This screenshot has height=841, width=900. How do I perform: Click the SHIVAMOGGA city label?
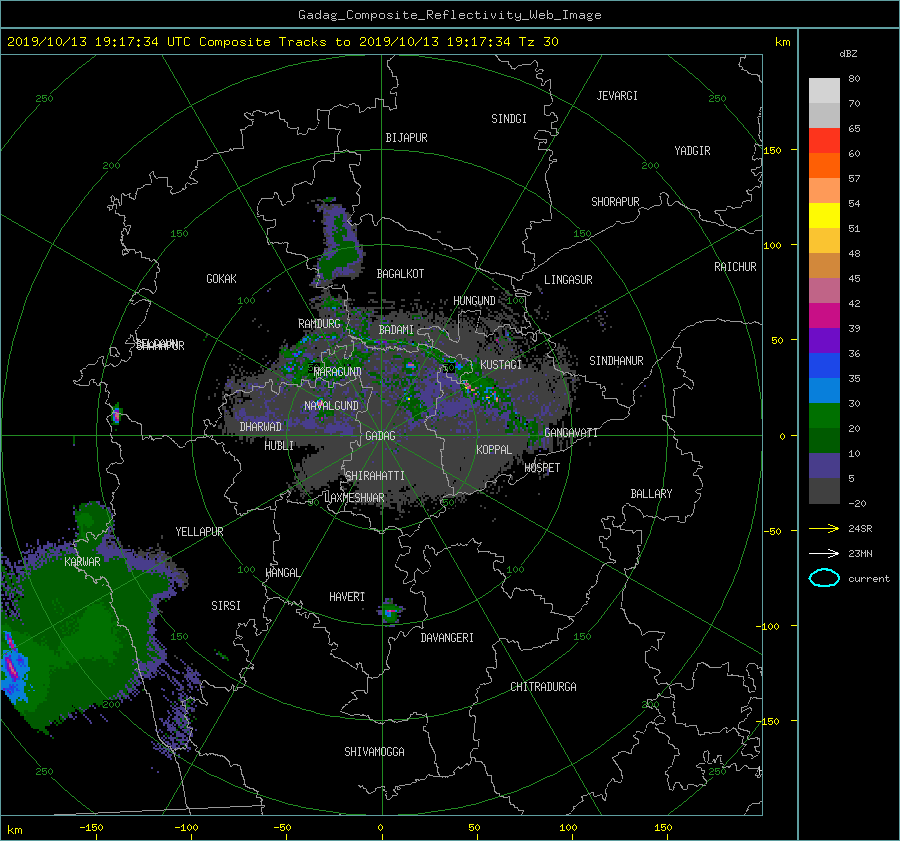coord(374,752)
